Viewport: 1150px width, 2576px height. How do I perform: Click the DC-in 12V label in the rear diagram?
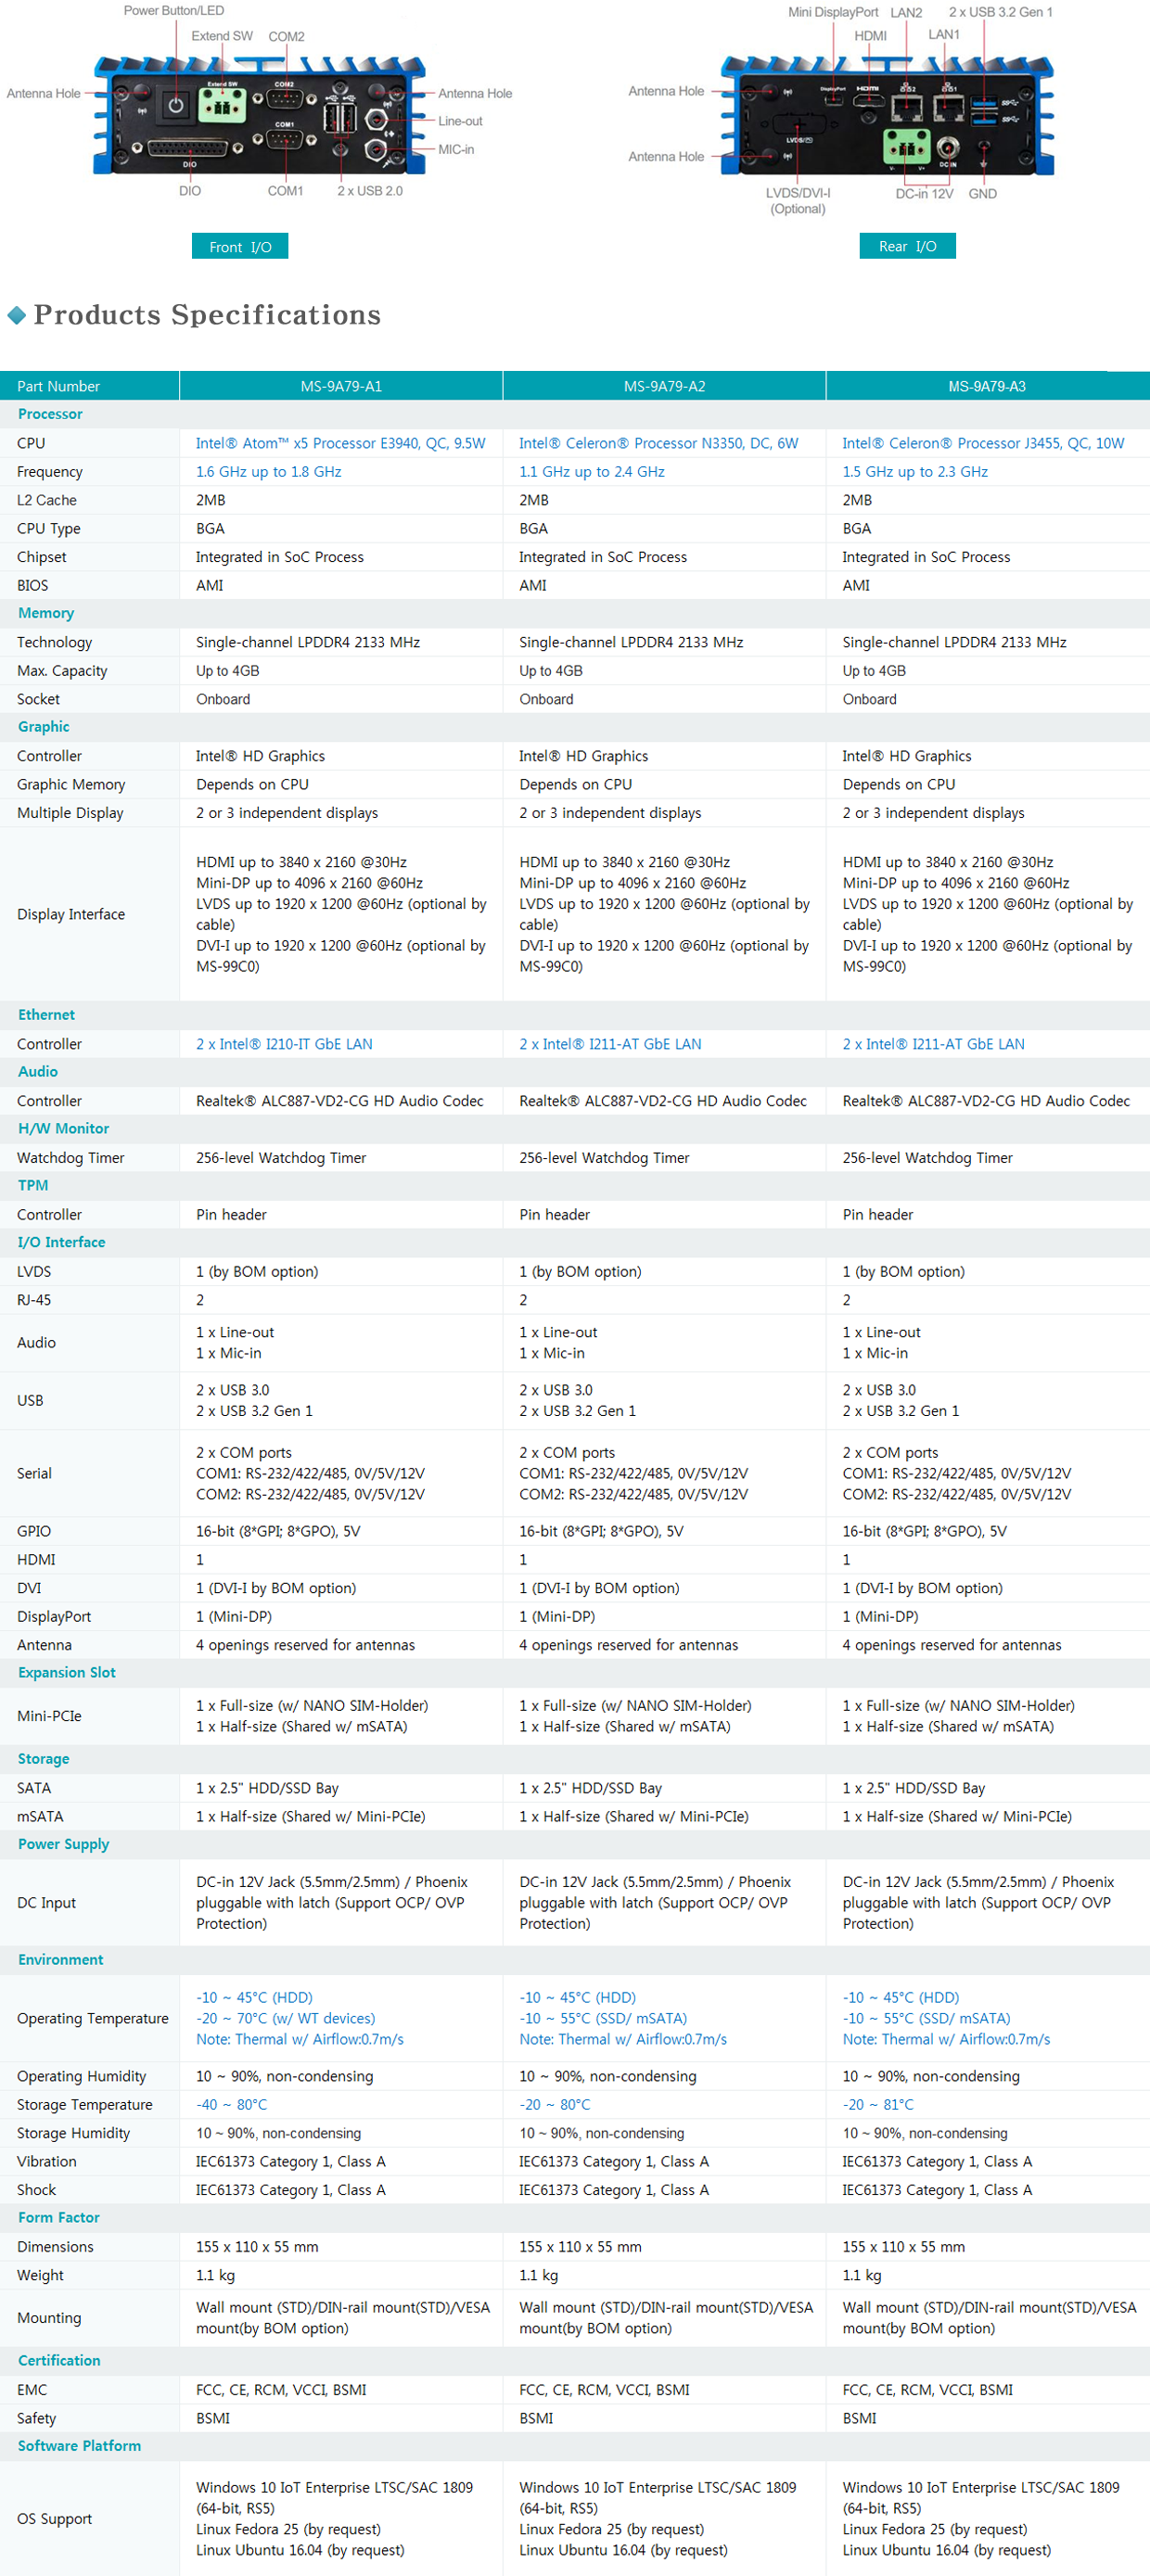(924, 194)
